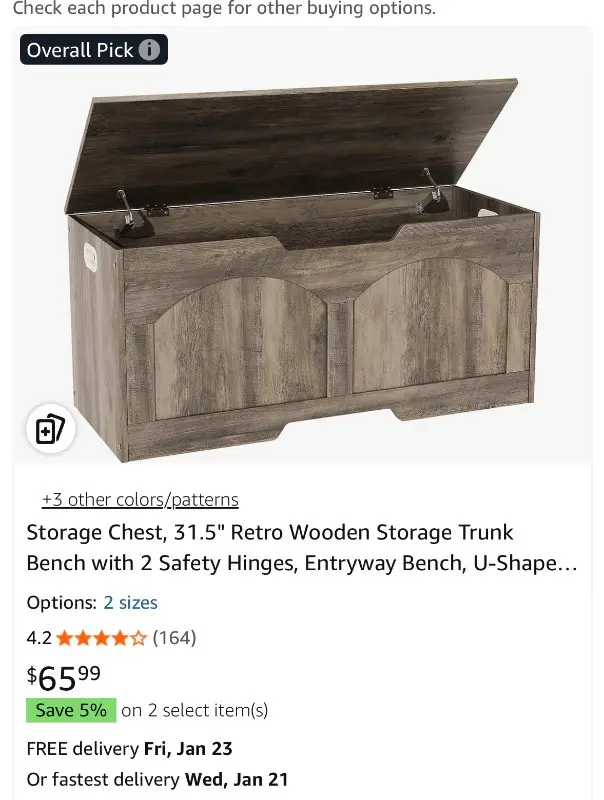Tap the FREE delivery Fri, Jan 23 line
Viewport: 604px width, 800px height.
(130, 748)
